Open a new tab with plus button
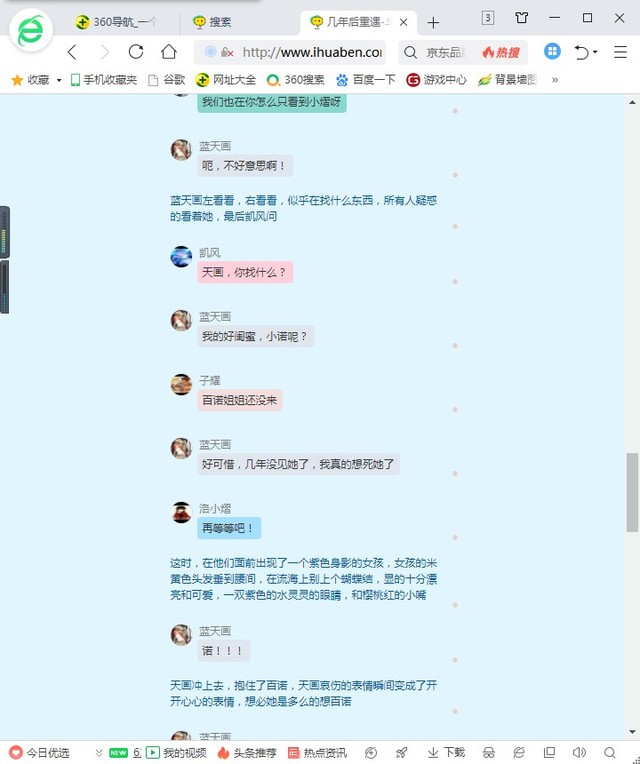 tap(433, 22)
